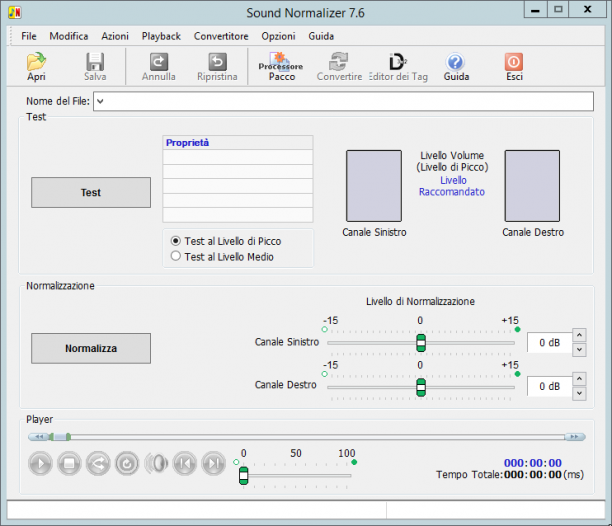
Task: Click the Canale Sinistro level meter
Action: [374, 186]
